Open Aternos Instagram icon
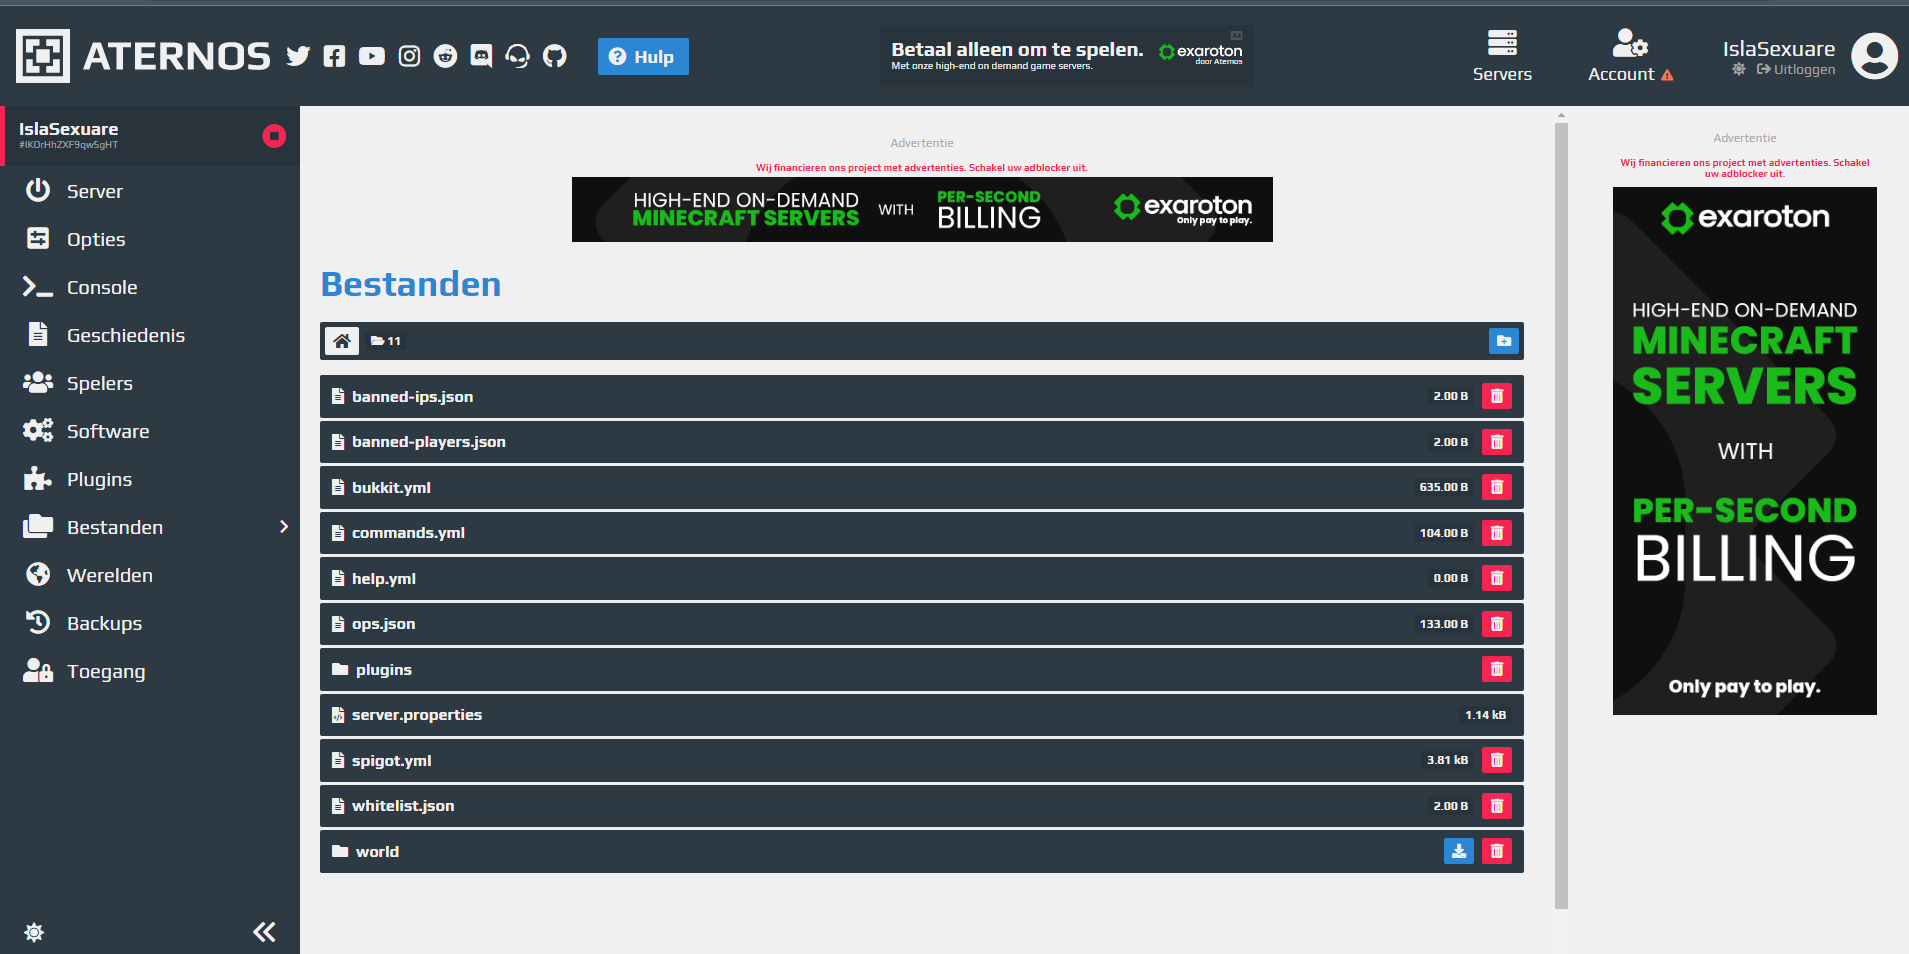The height and width of the screenshot is (954, 1909). click(409, 56)
